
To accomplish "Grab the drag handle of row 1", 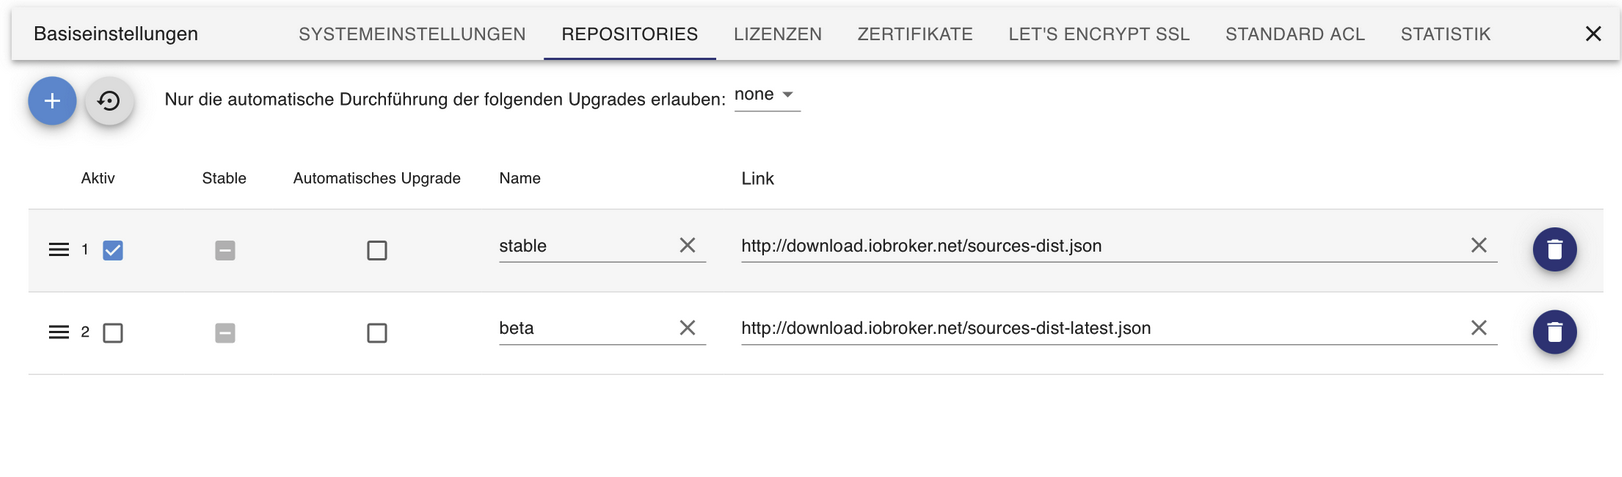I will [x=59, y=250].
